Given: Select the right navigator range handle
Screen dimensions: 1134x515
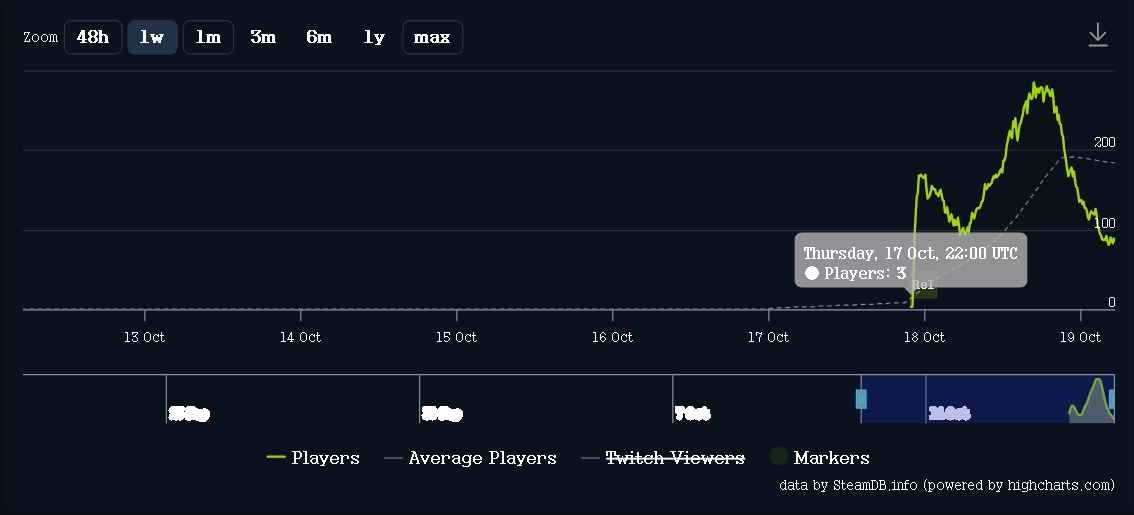Looking at the screenshot, I should pos(1112,399).
